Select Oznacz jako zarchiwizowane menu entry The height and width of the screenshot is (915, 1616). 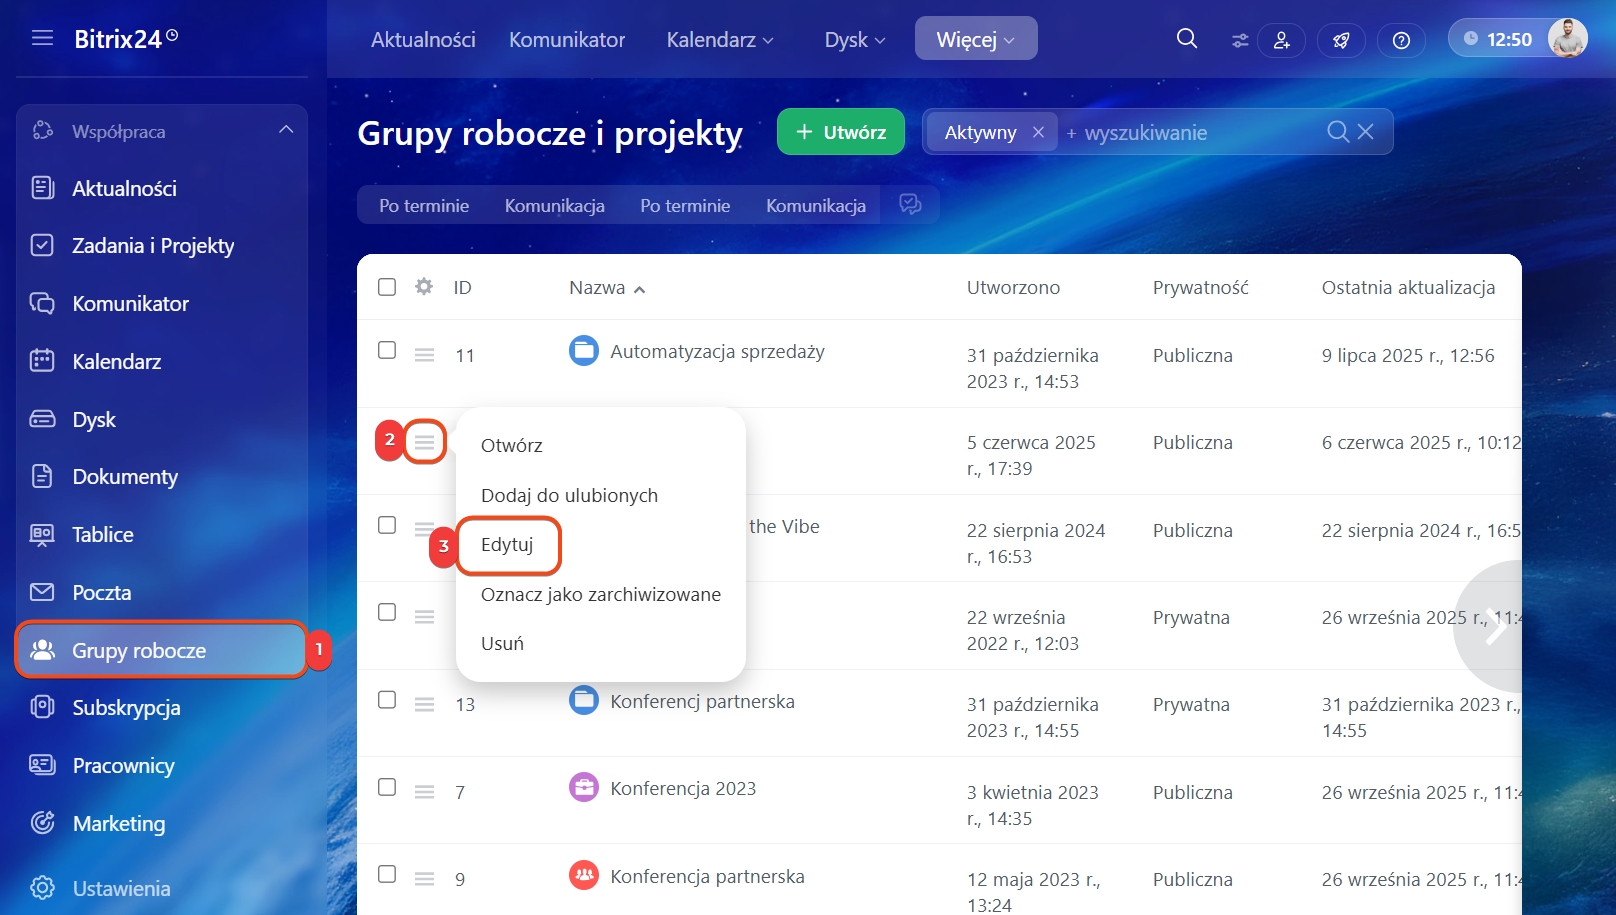pos(600,594)
